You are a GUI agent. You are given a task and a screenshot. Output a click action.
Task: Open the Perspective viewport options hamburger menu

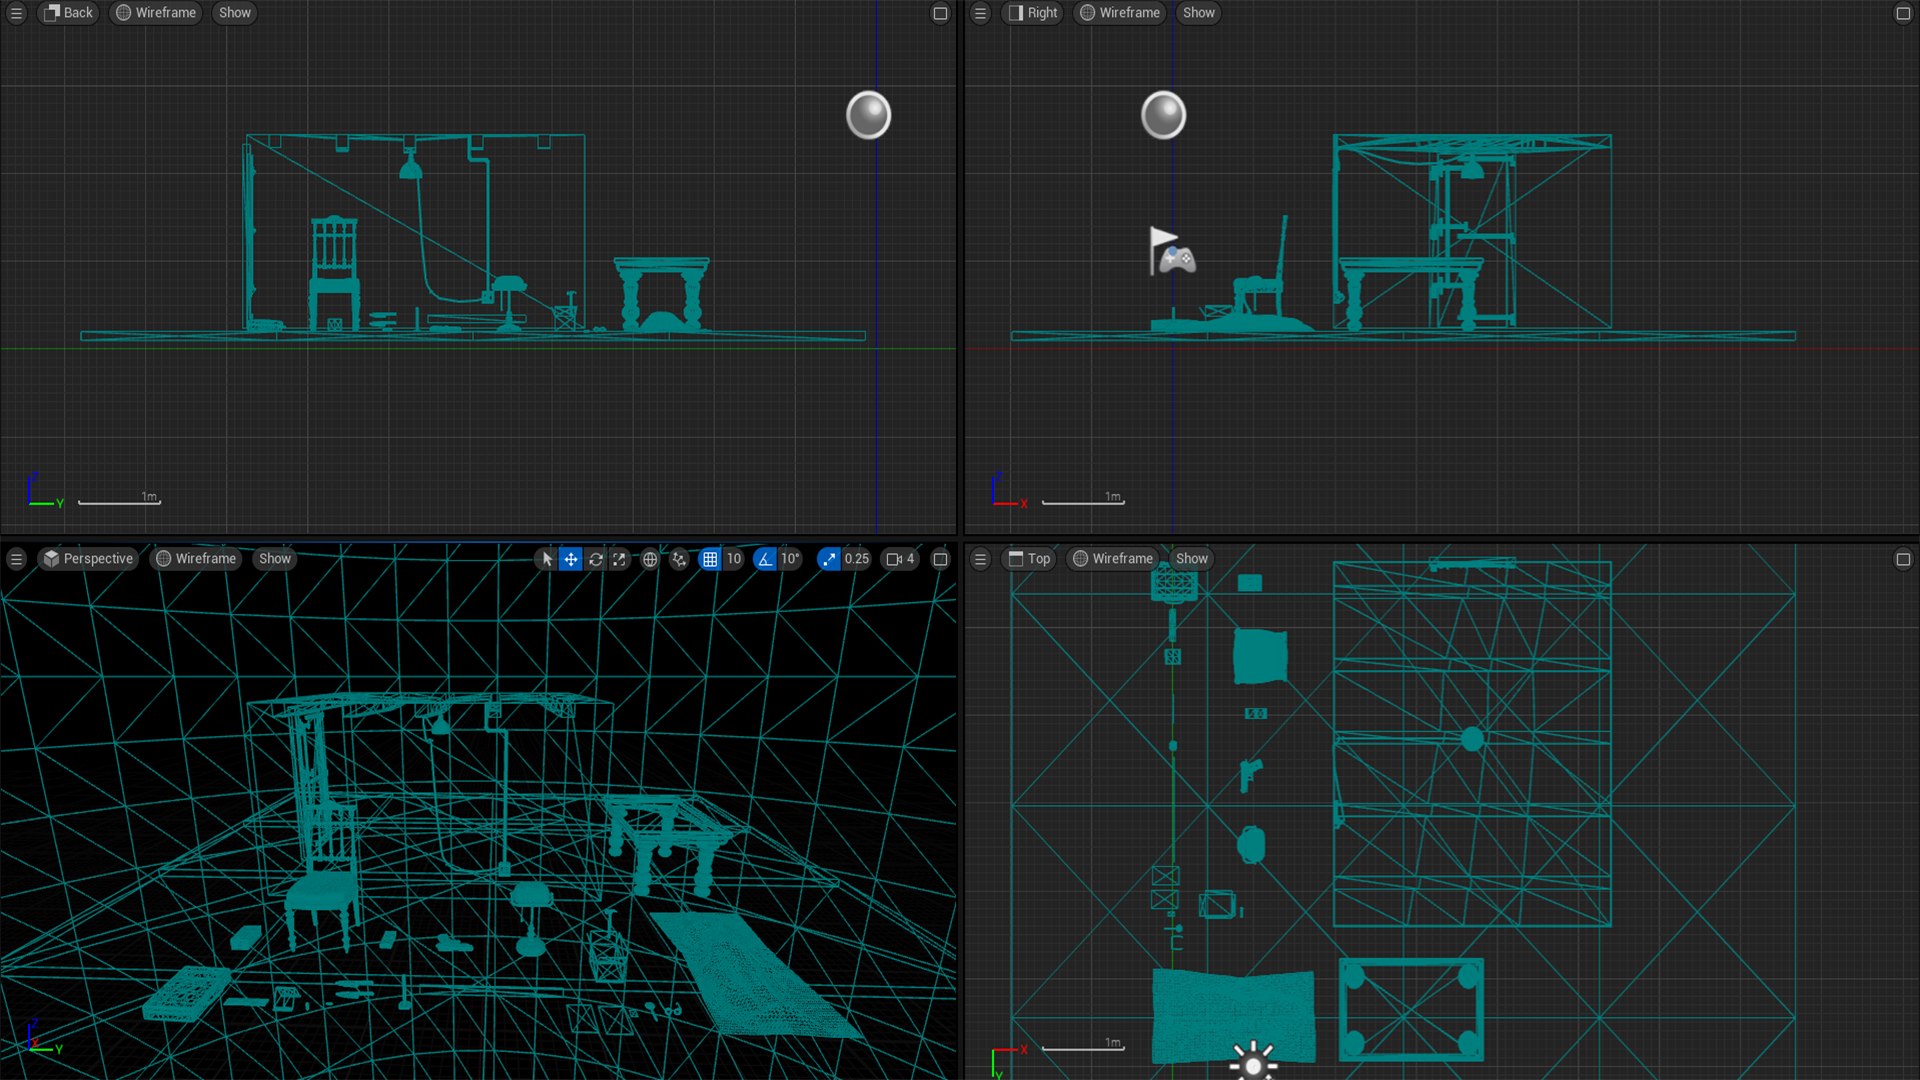[16, 559]
